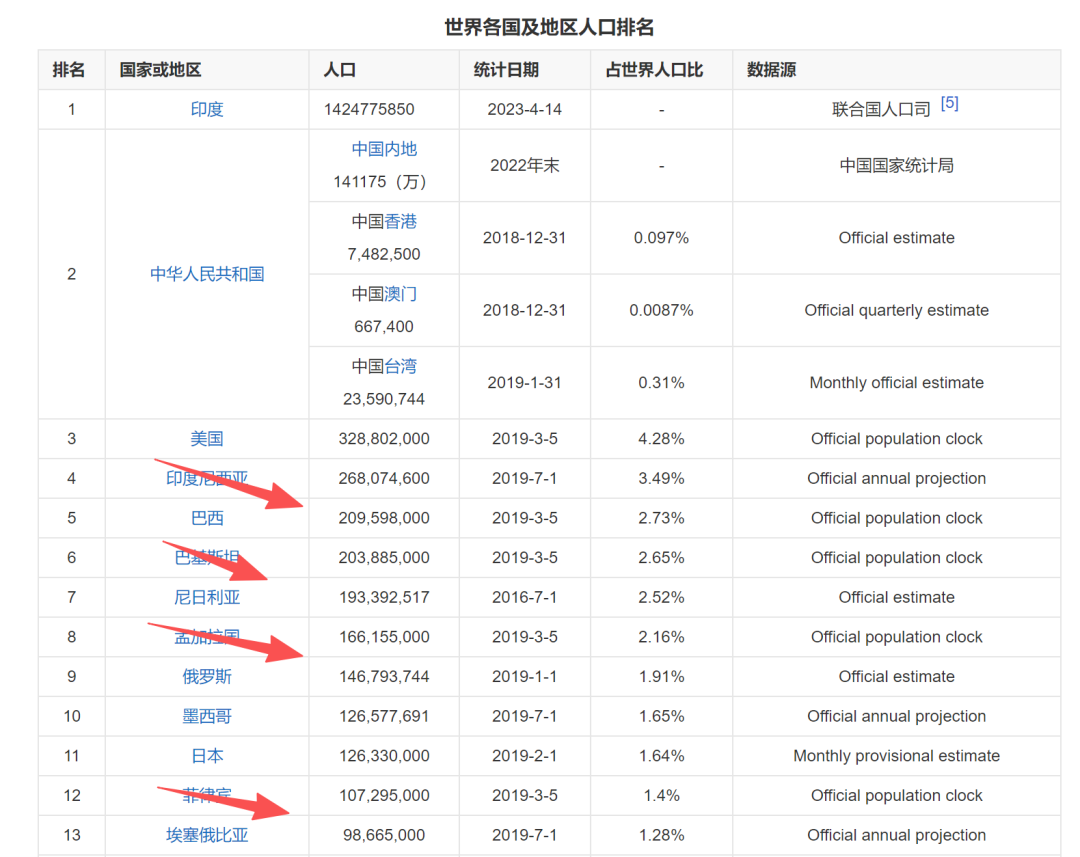
Task: Click the 世界各国及地区人口排名 table title
Action: pyautogui.click(x=549, y=27)
